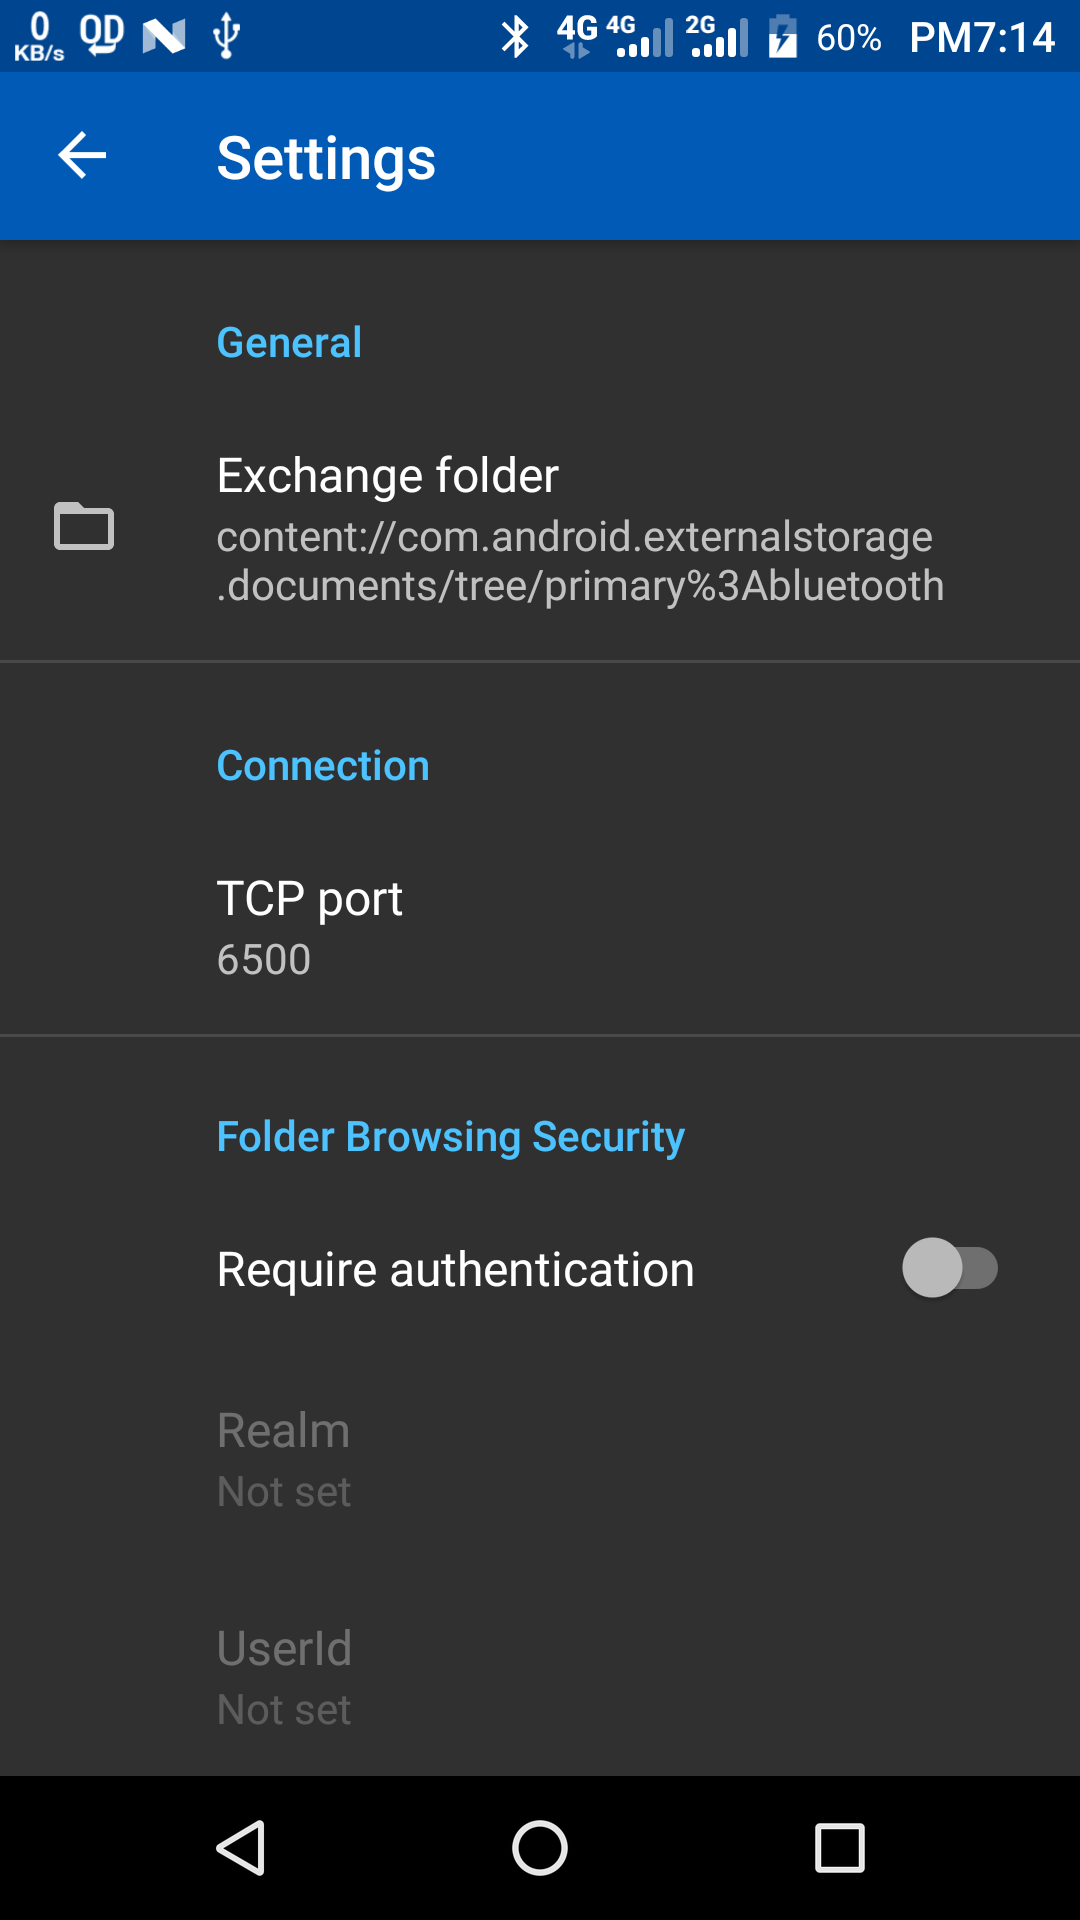
Task: Tap the USB icon in status bar
Action: point(226,37)
